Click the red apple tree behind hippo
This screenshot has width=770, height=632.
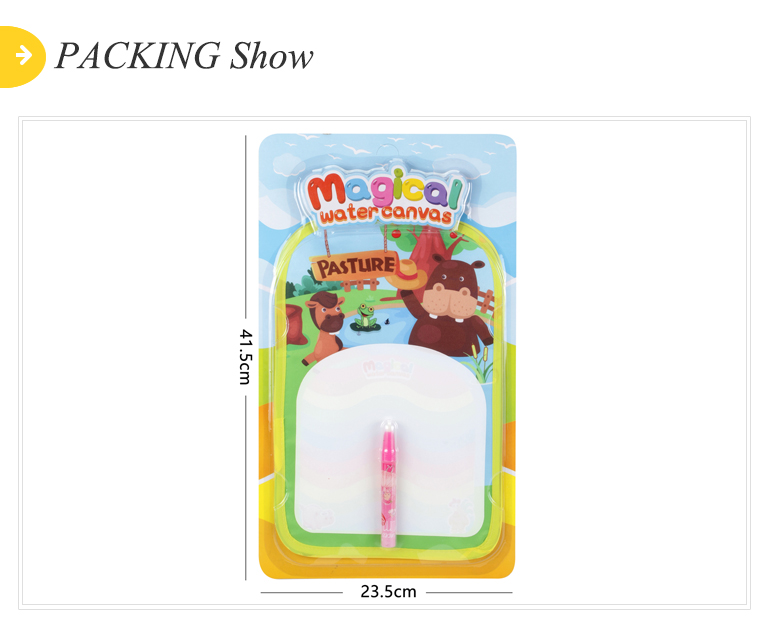pos(426,244)
